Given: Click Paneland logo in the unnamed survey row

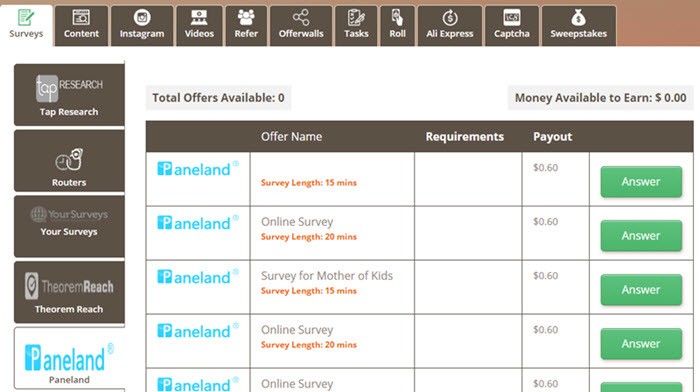Looking at the screenshot, I should pyautogui.click(x=198, y=168).
